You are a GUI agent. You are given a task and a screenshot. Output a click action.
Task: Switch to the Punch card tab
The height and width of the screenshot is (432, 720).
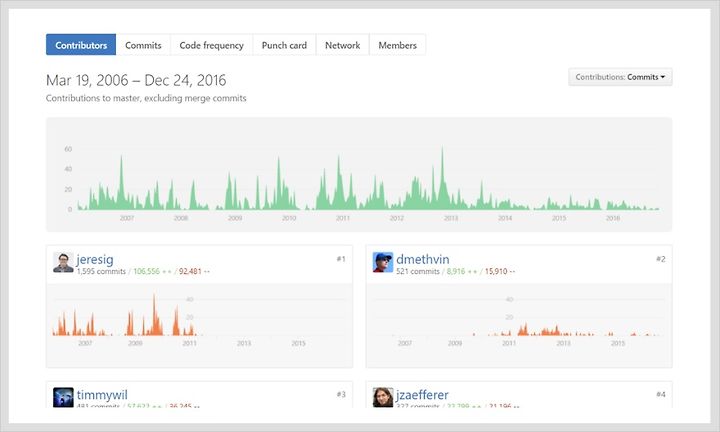284,45
